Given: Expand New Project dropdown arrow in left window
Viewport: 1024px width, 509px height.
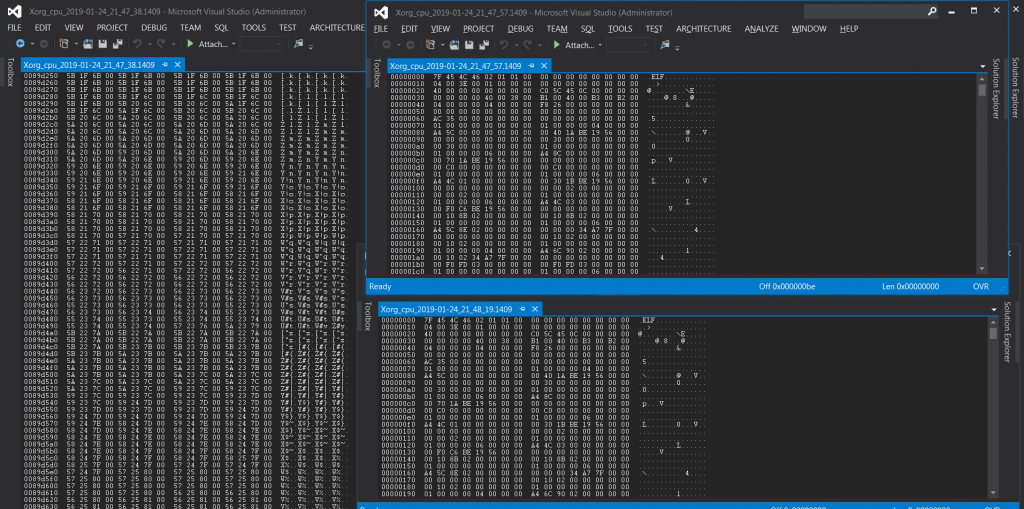Looking at the screenshot, I should click(76, 44).
